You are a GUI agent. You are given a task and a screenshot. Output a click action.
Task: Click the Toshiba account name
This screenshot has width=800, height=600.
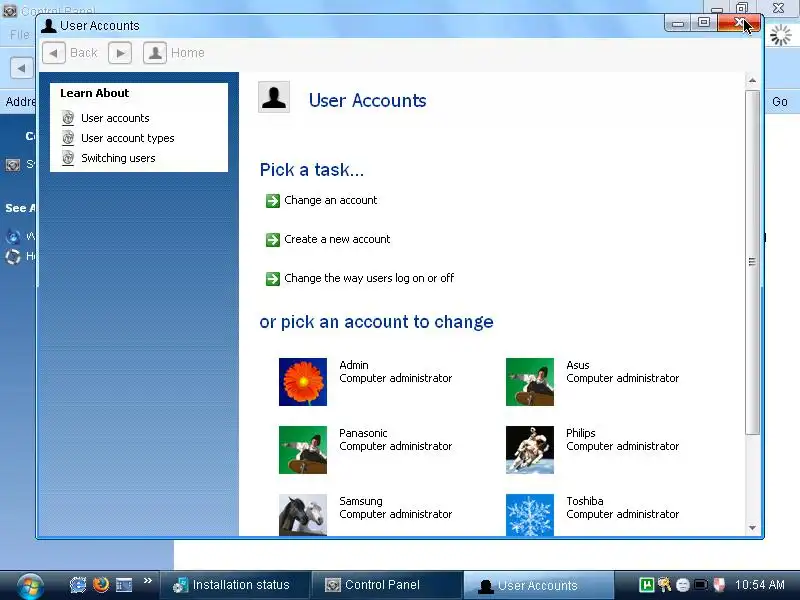pos(585,501)
